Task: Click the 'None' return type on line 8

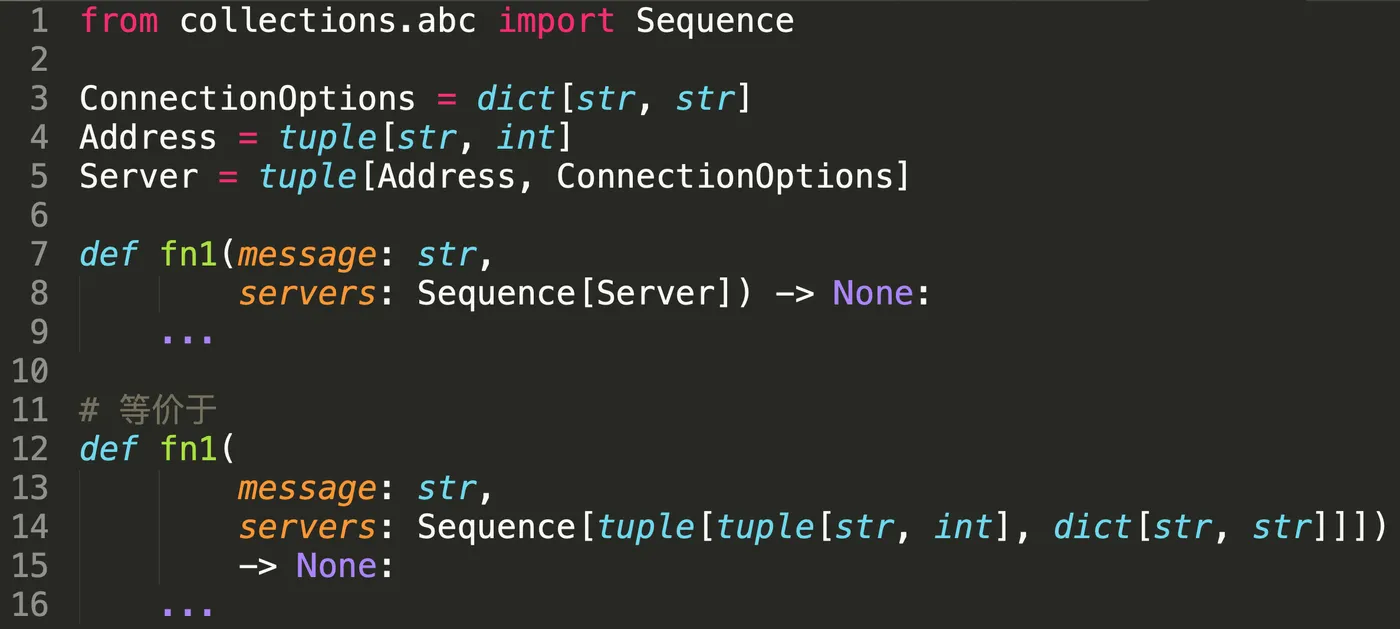Action: [873, 294]
